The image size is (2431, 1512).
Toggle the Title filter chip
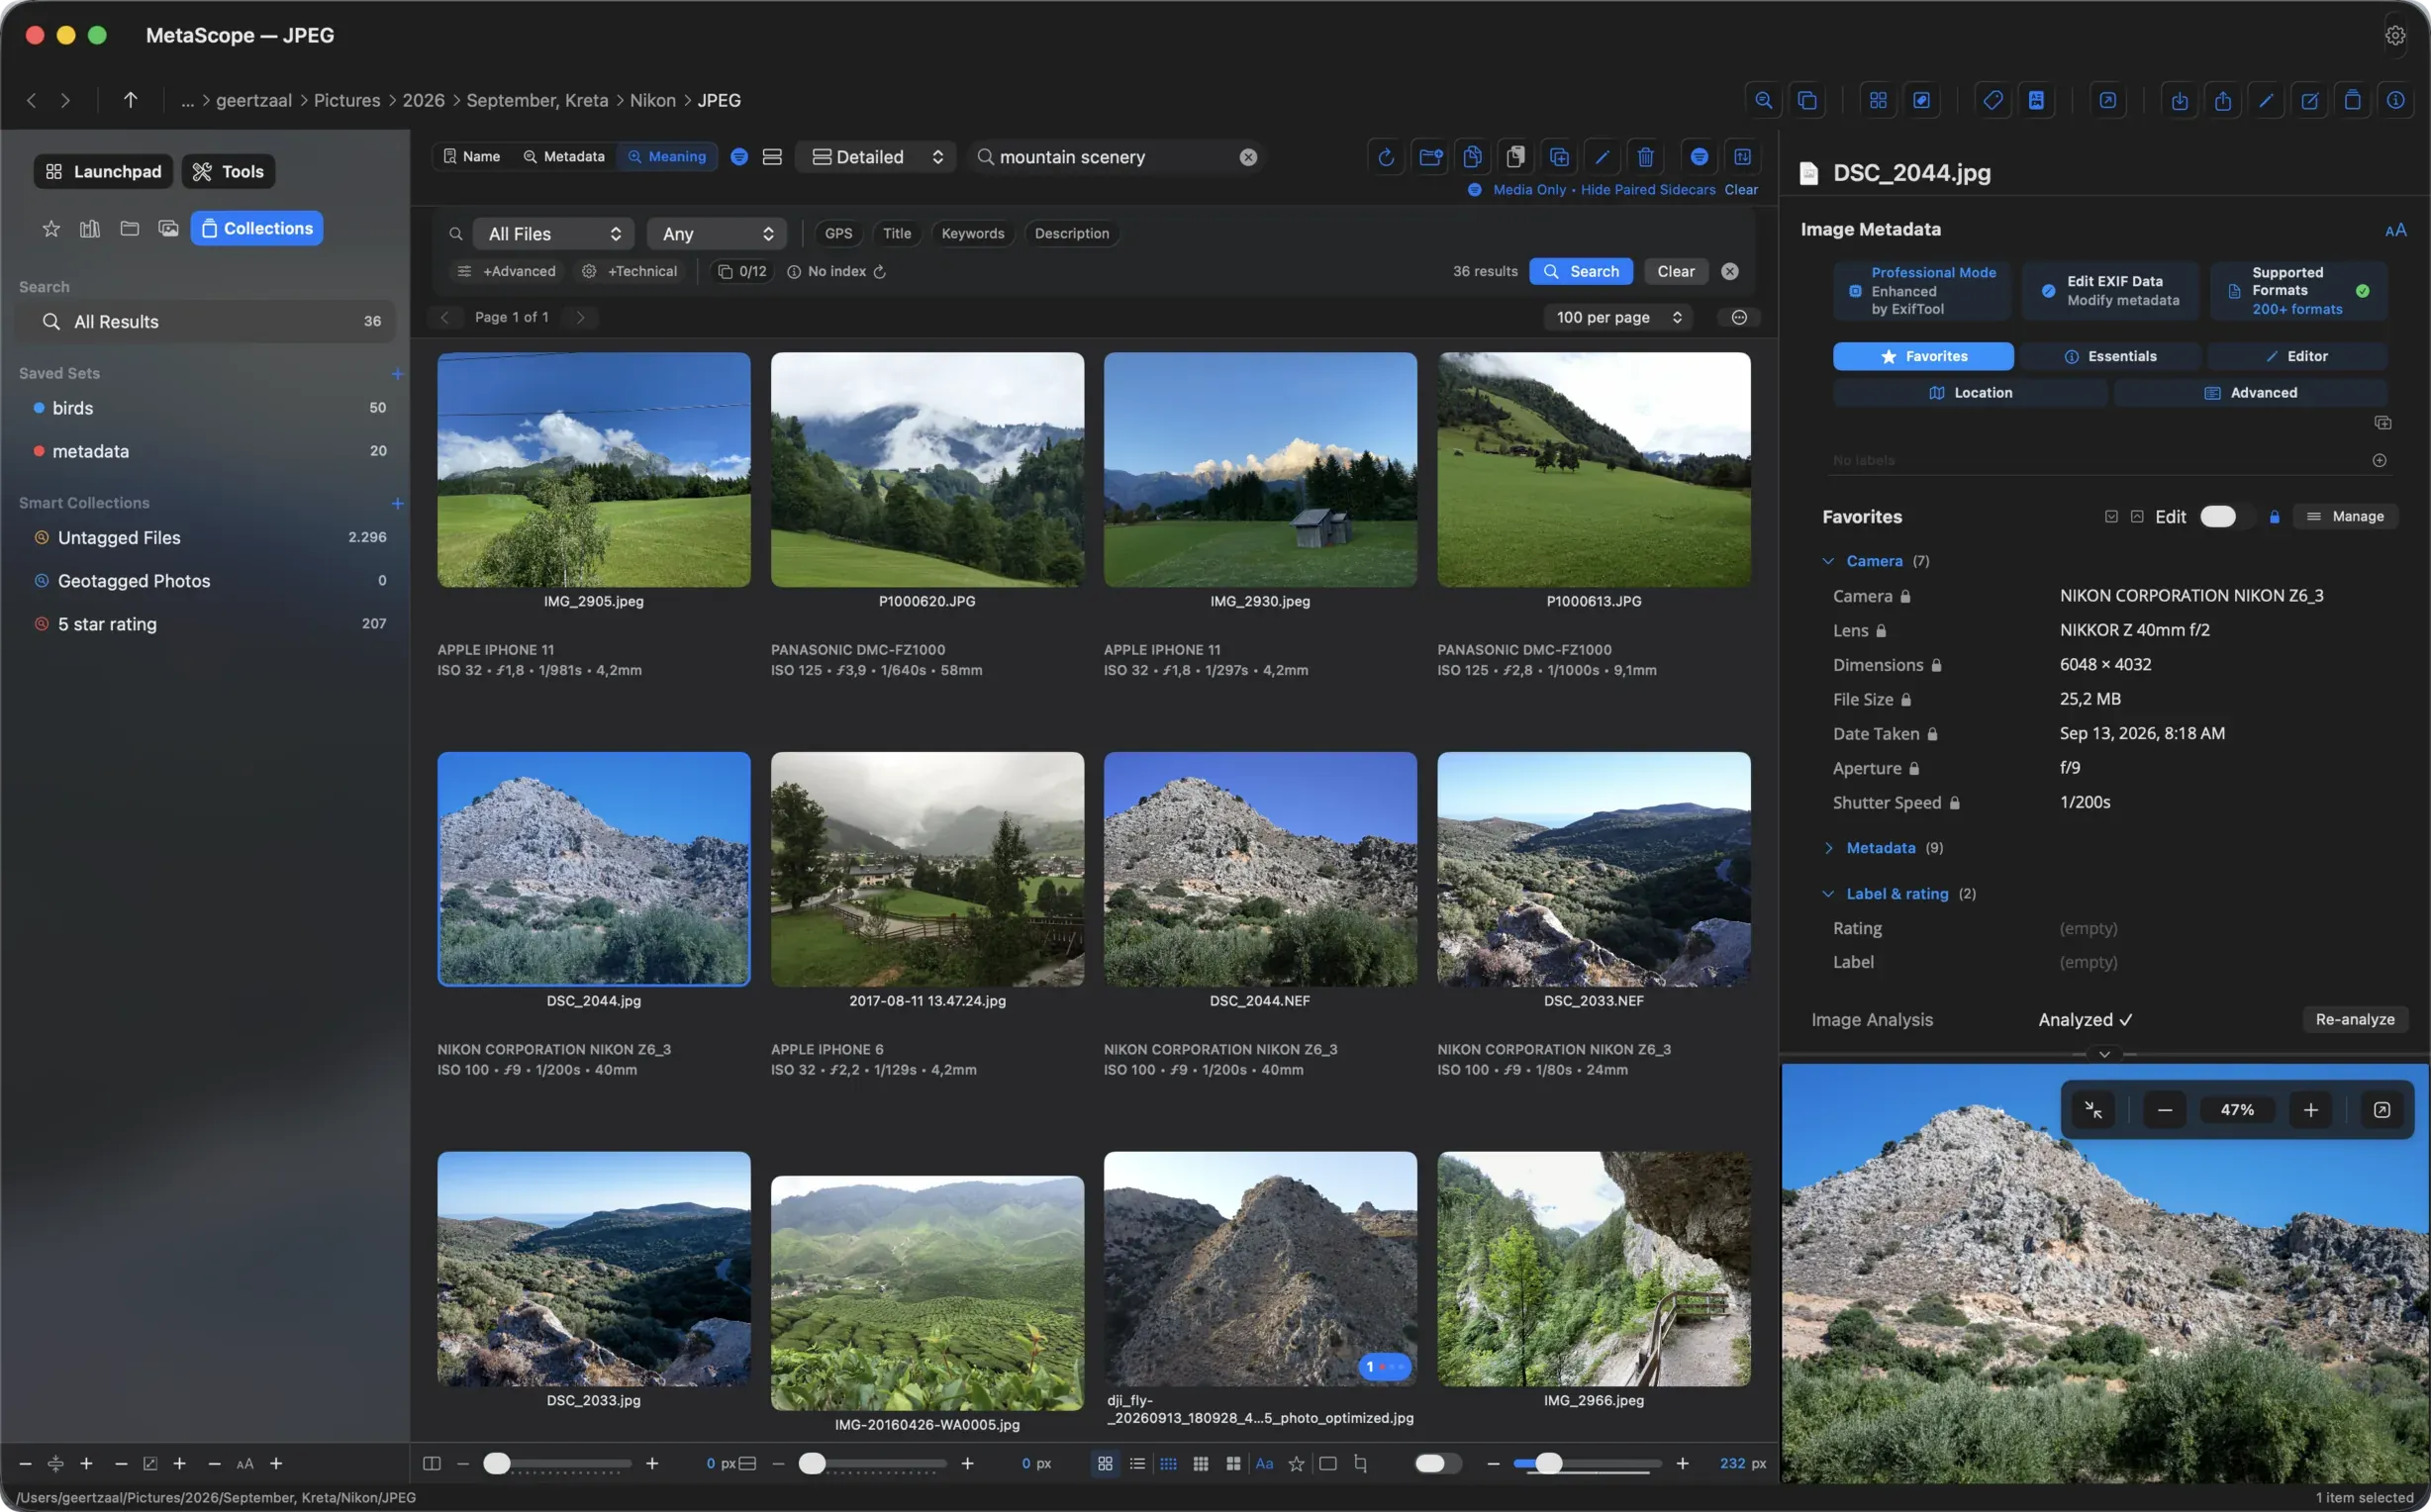pyautogui.click(x=896, y=234)
